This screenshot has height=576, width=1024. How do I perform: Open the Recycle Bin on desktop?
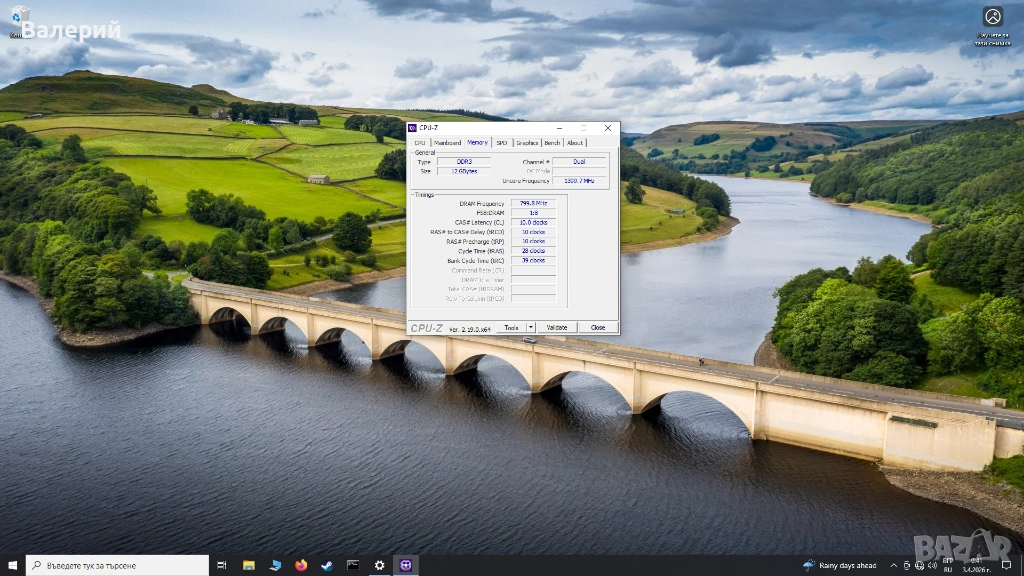coord(19,18)
